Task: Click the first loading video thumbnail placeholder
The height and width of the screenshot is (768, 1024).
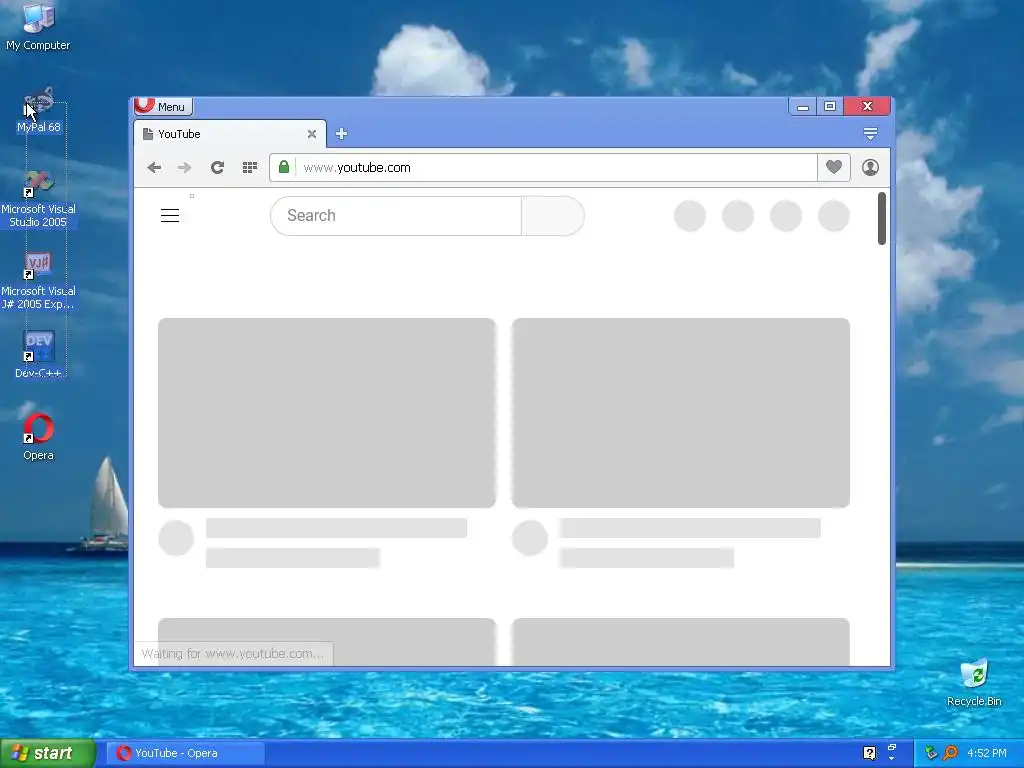Action: [x=327, y=413]
